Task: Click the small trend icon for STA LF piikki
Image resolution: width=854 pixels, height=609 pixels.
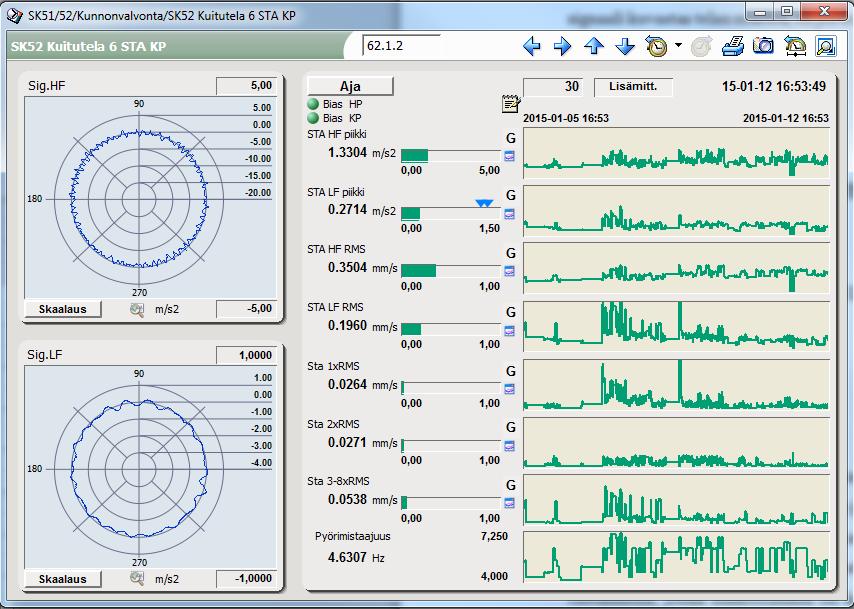Action: [509, 214]
